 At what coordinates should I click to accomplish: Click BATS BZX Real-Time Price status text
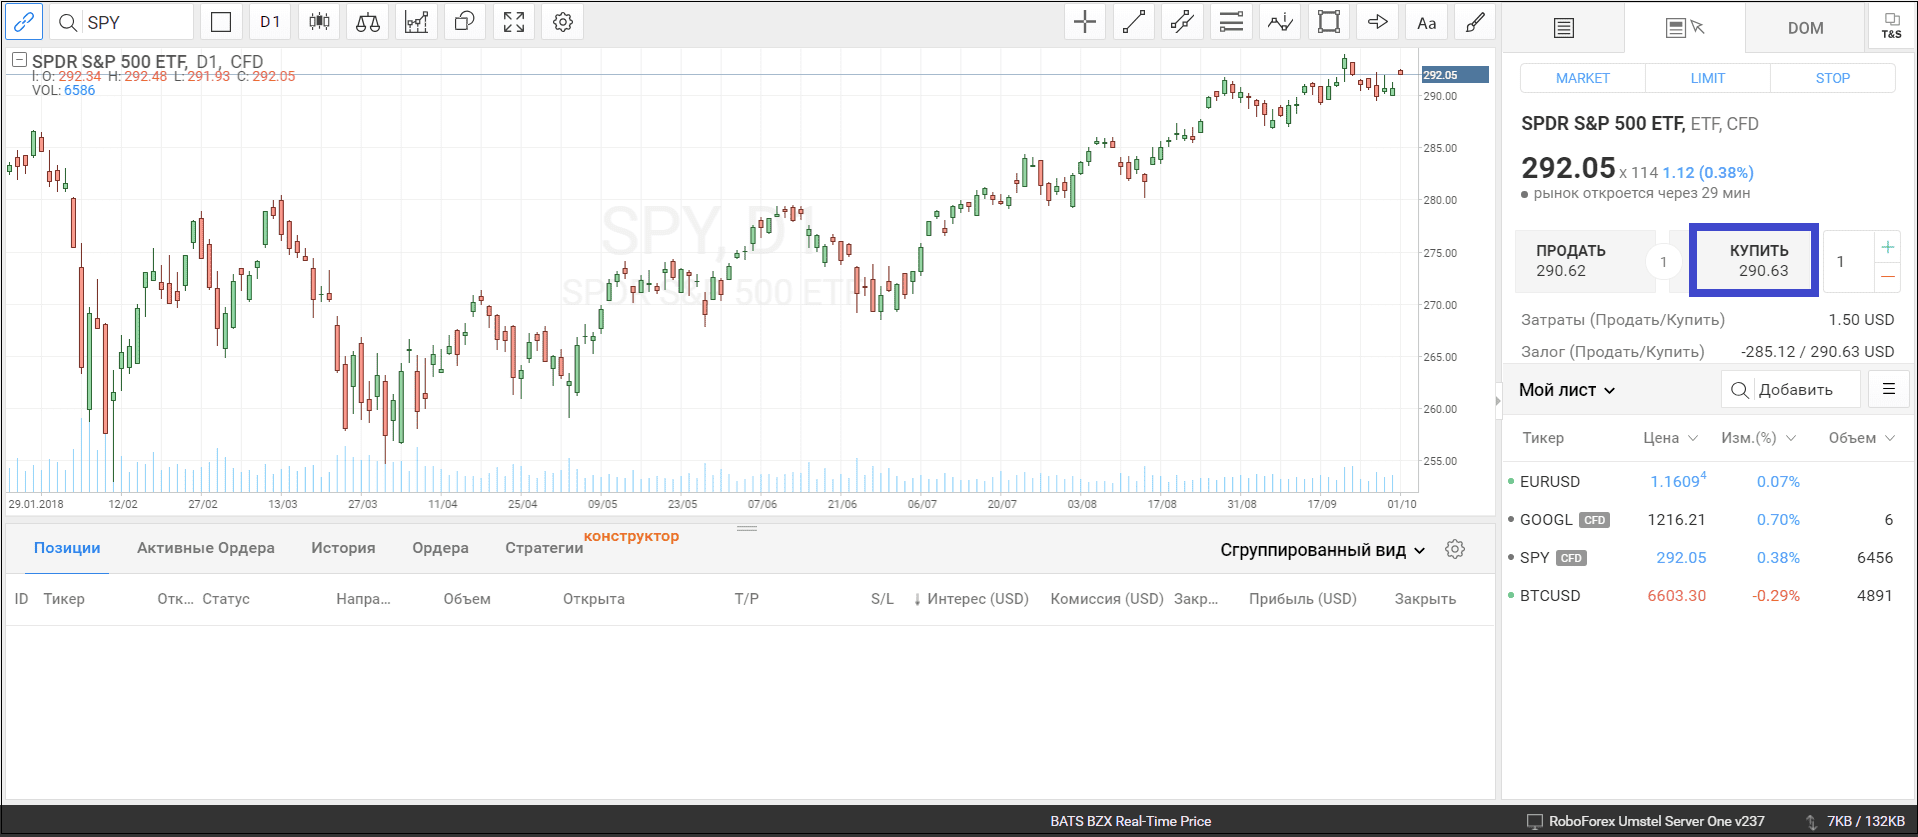[x=1130, y=821]
